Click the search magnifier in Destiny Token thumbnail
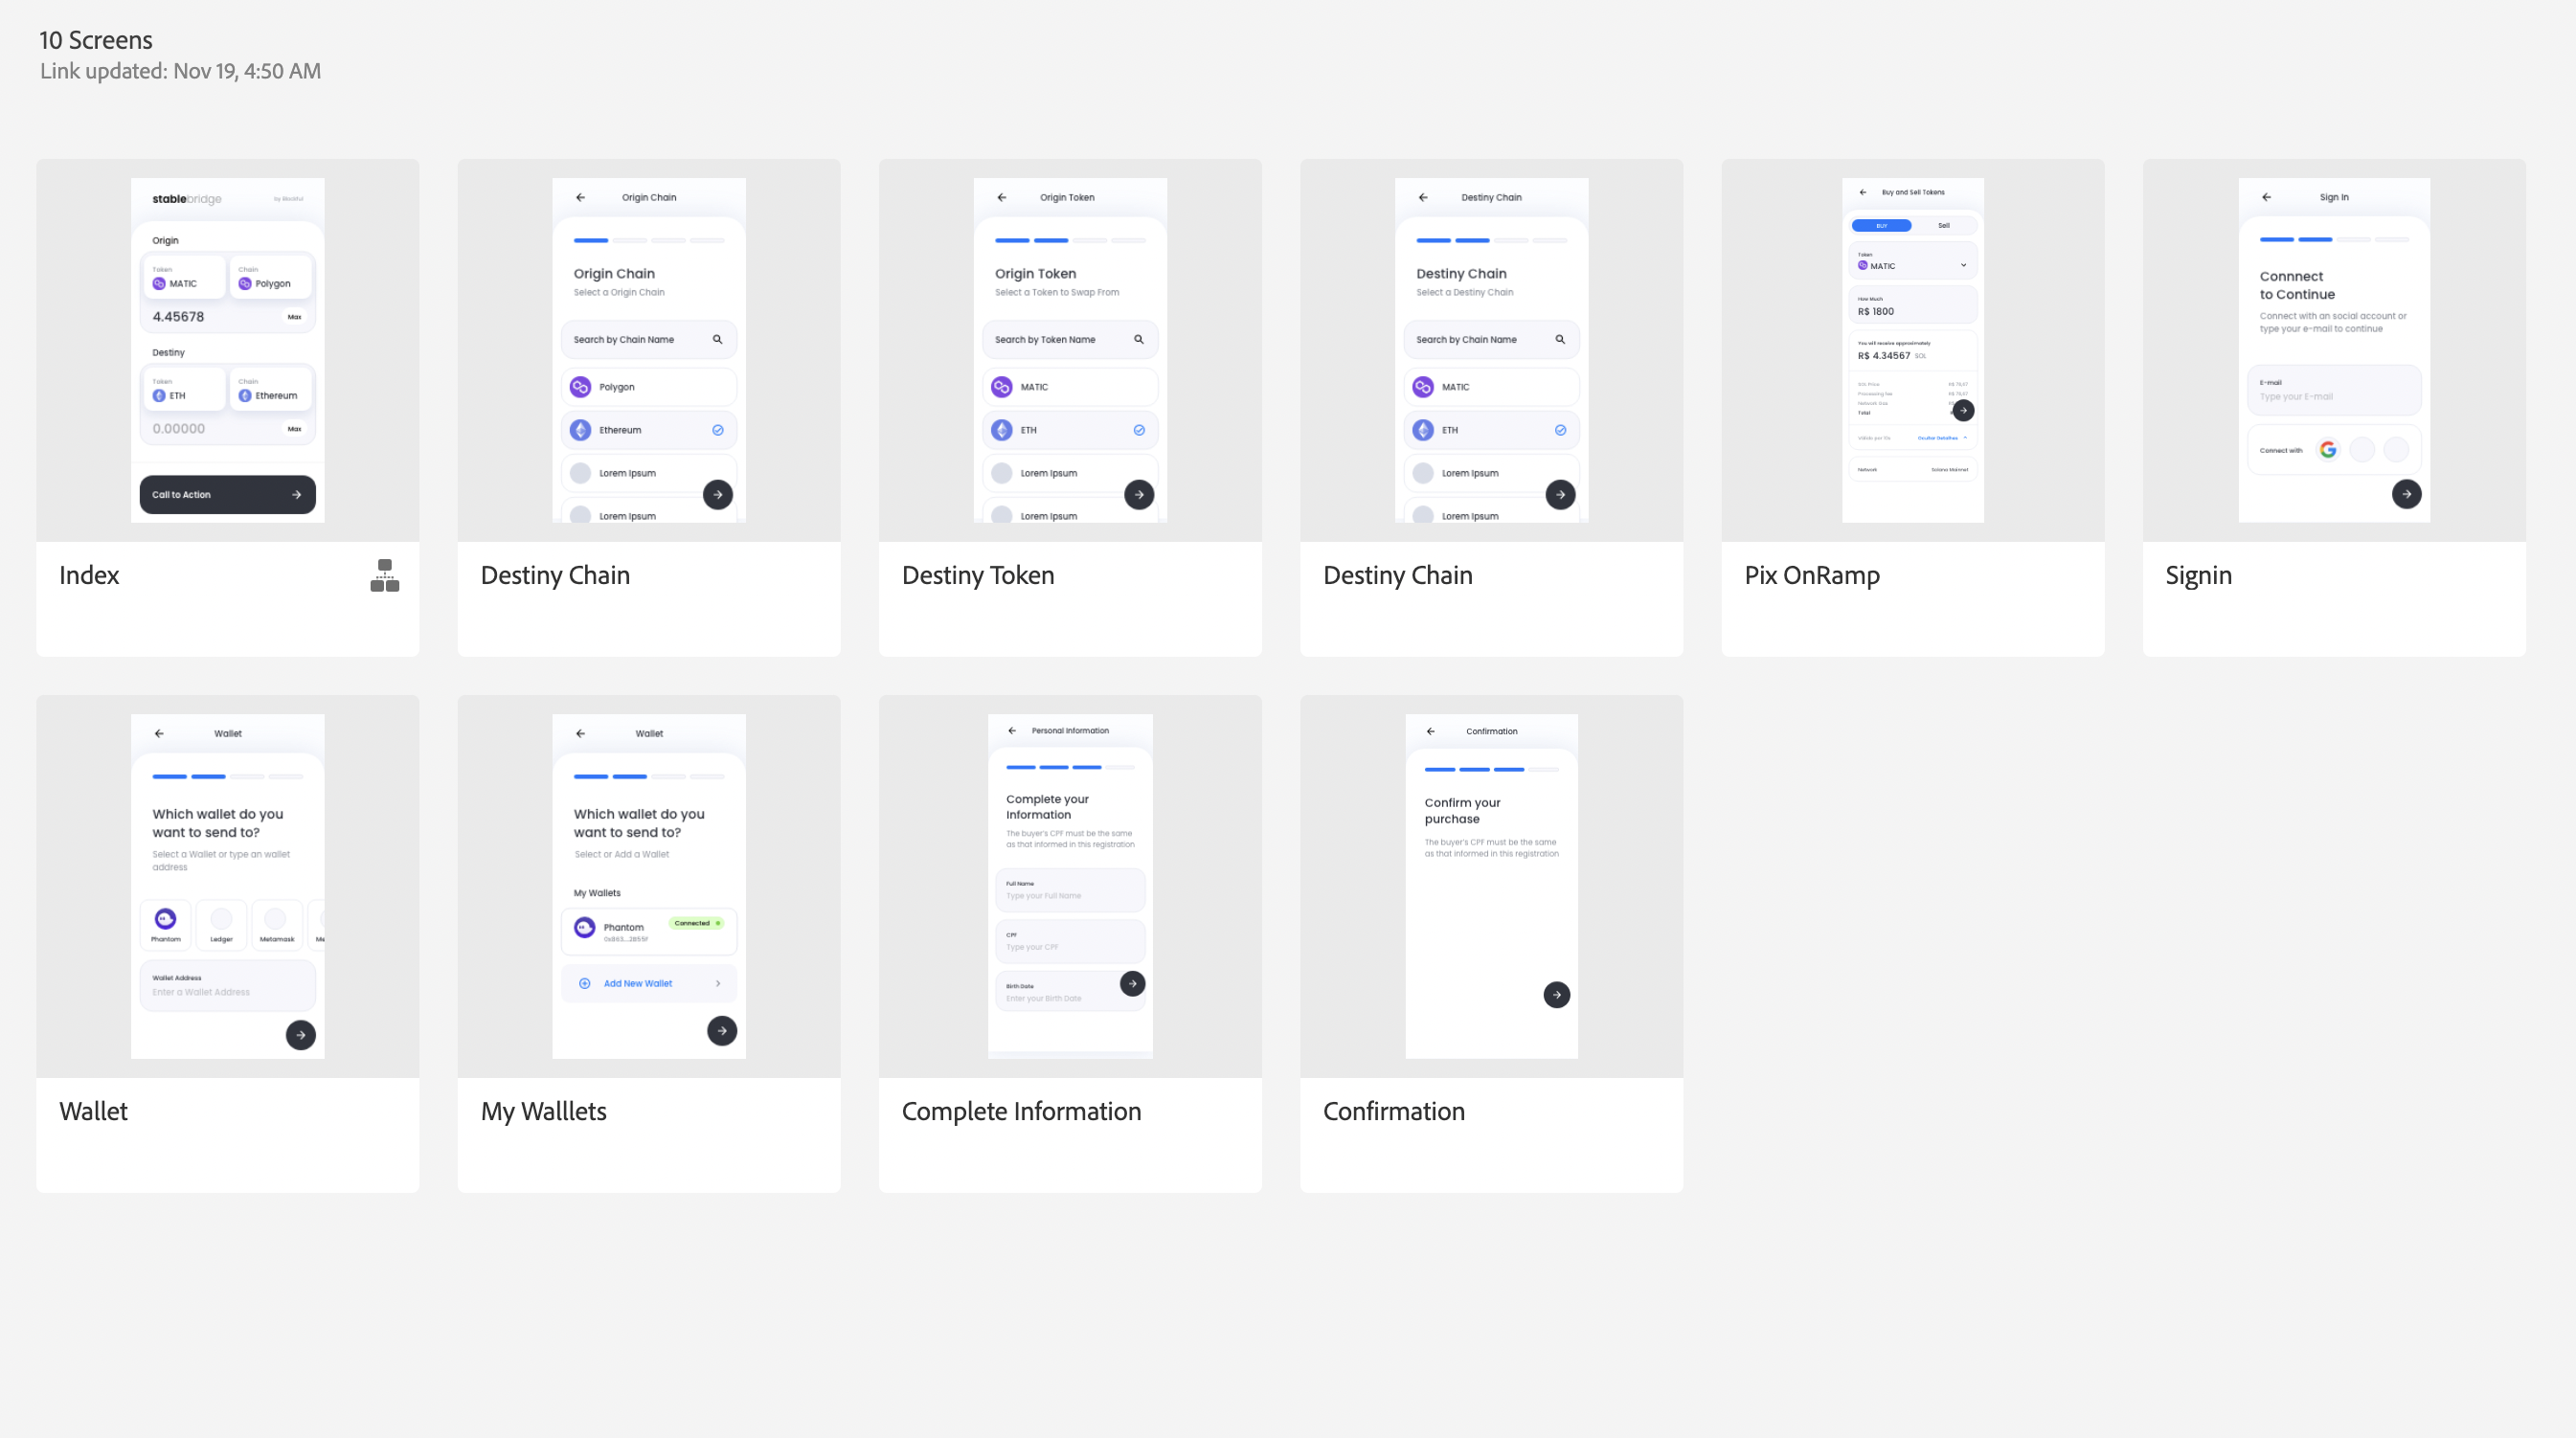The width and height of the screenshot is (2576, 1438). click(1138, 339)
